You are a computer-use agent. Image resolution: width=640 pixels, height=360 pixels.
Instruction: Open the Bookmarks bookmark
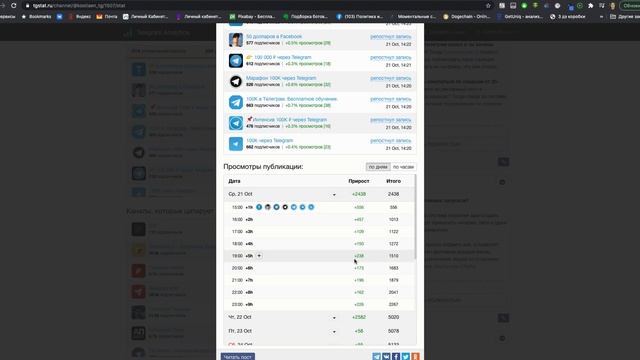[36, 17]
